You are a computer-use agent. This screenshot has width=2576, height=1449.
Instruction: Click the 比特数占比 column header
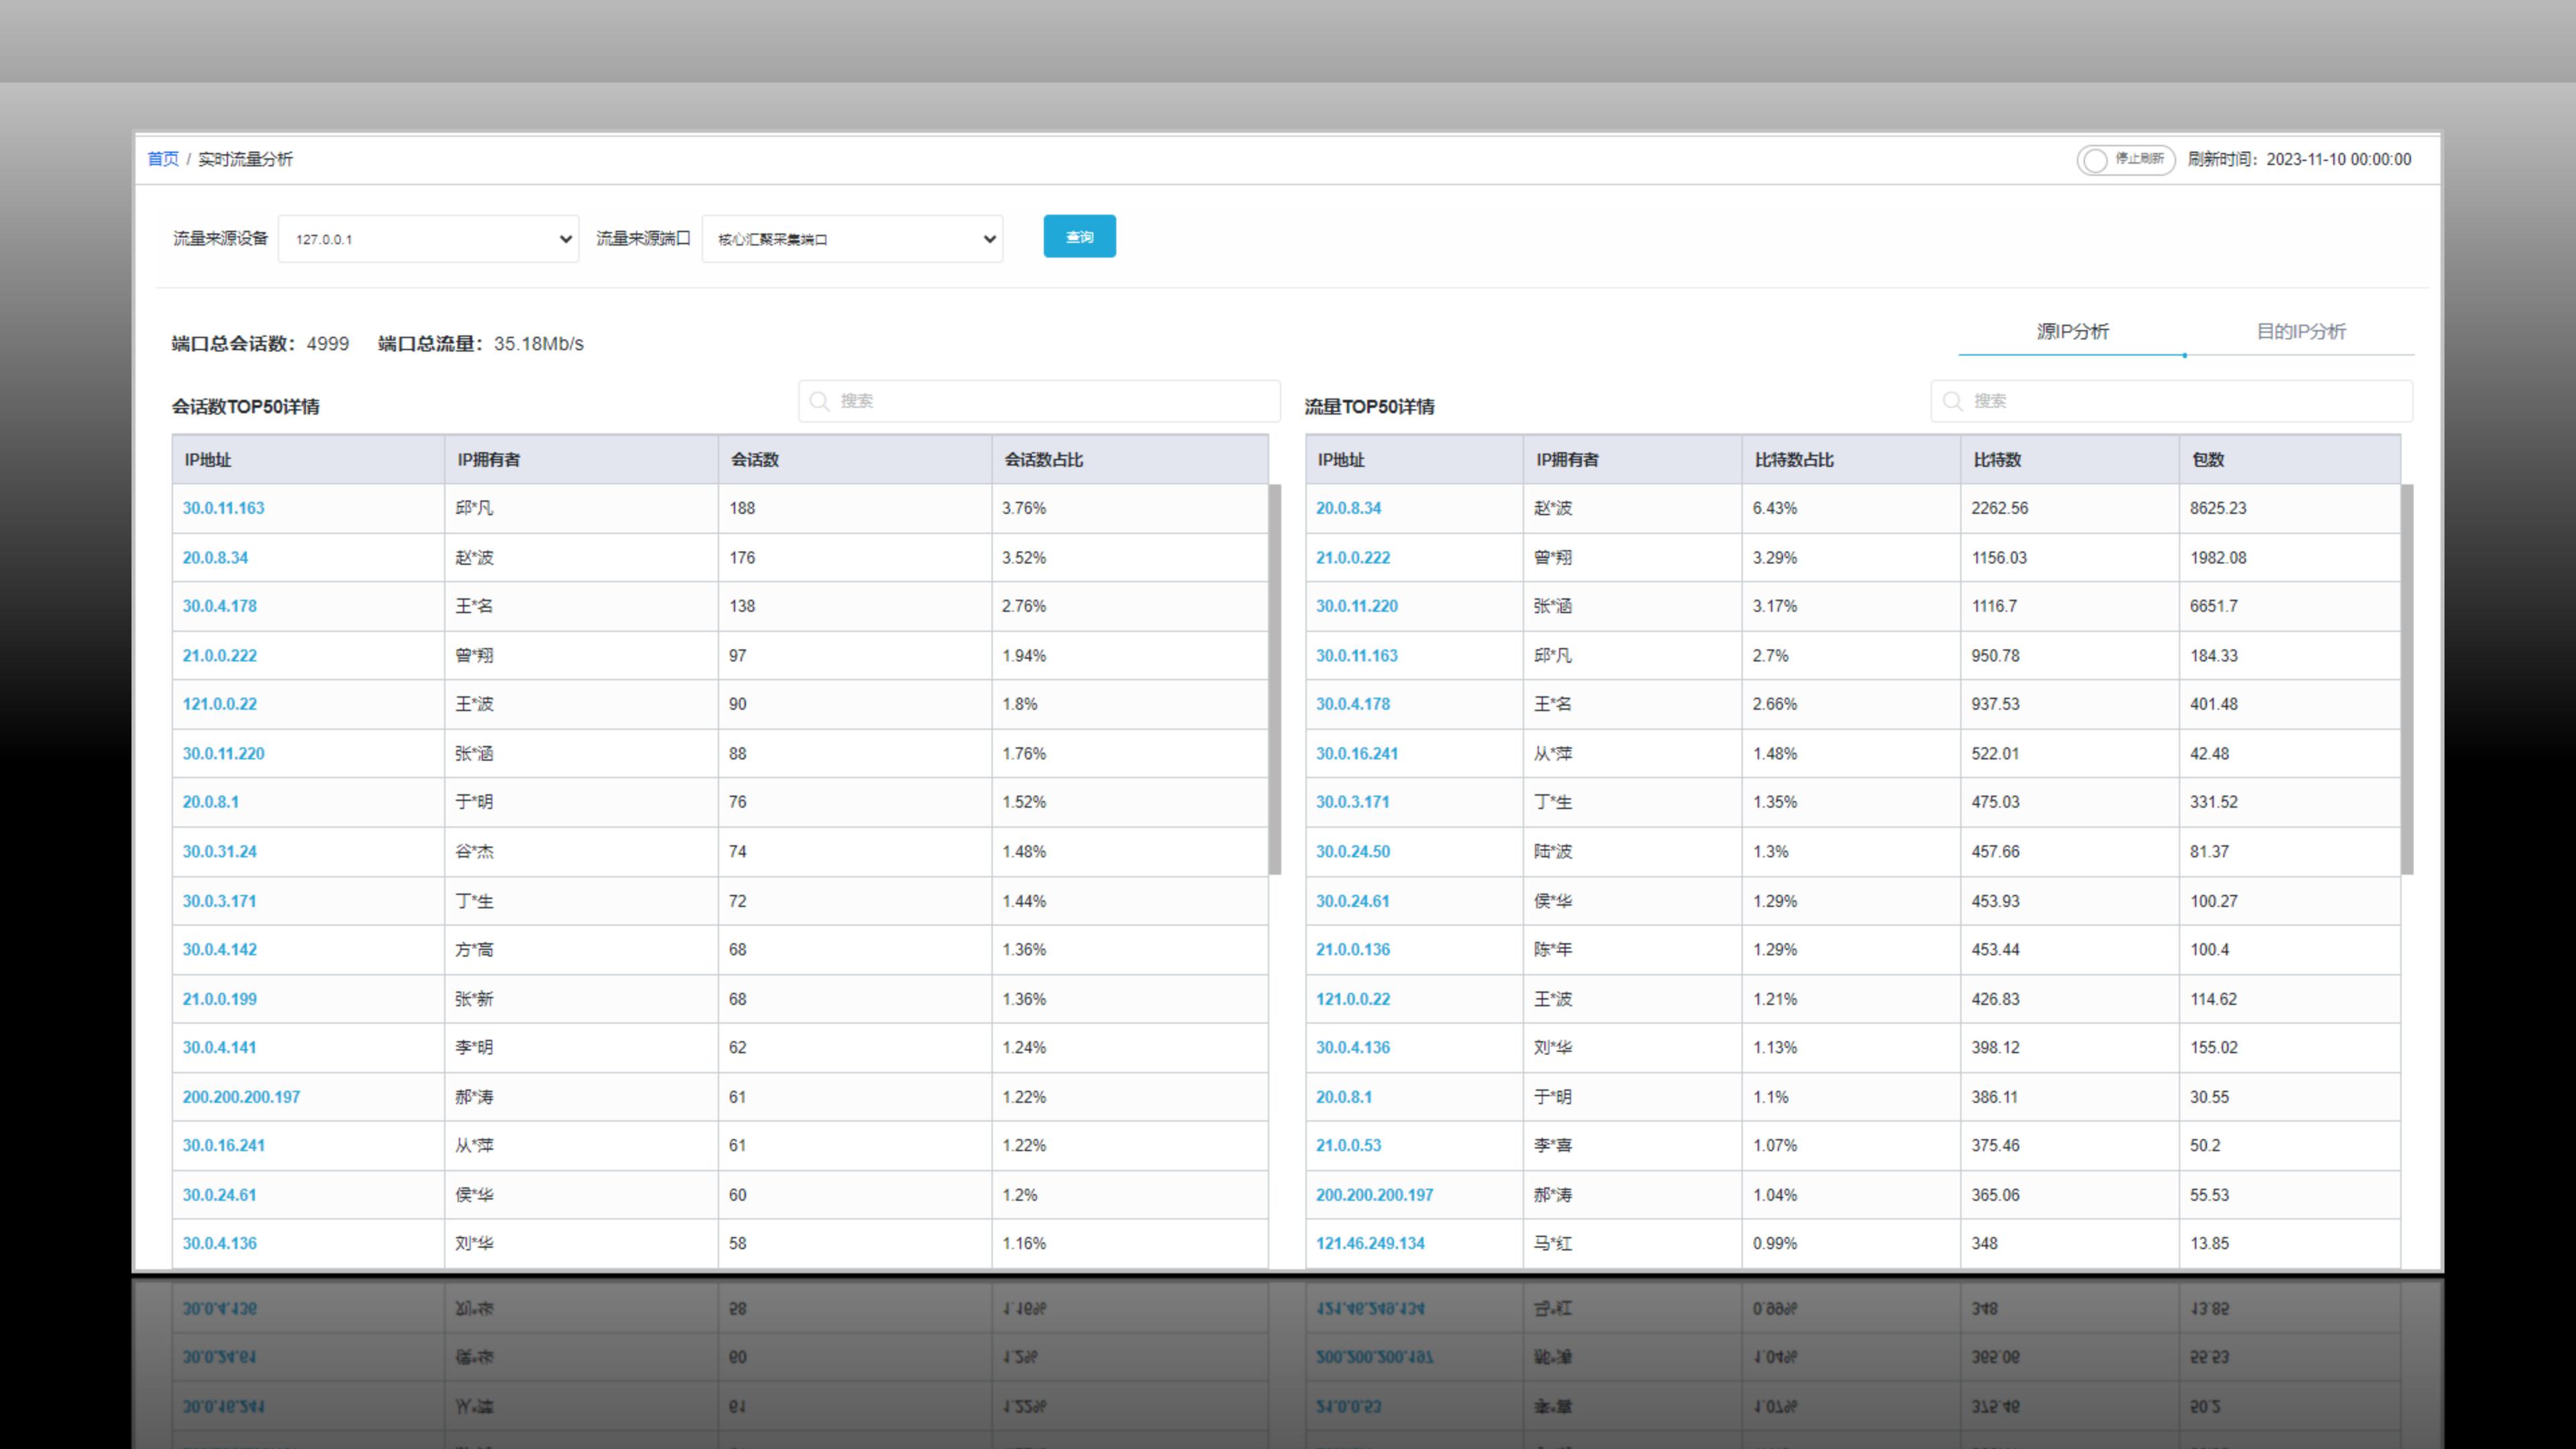tap(1794, 460)
